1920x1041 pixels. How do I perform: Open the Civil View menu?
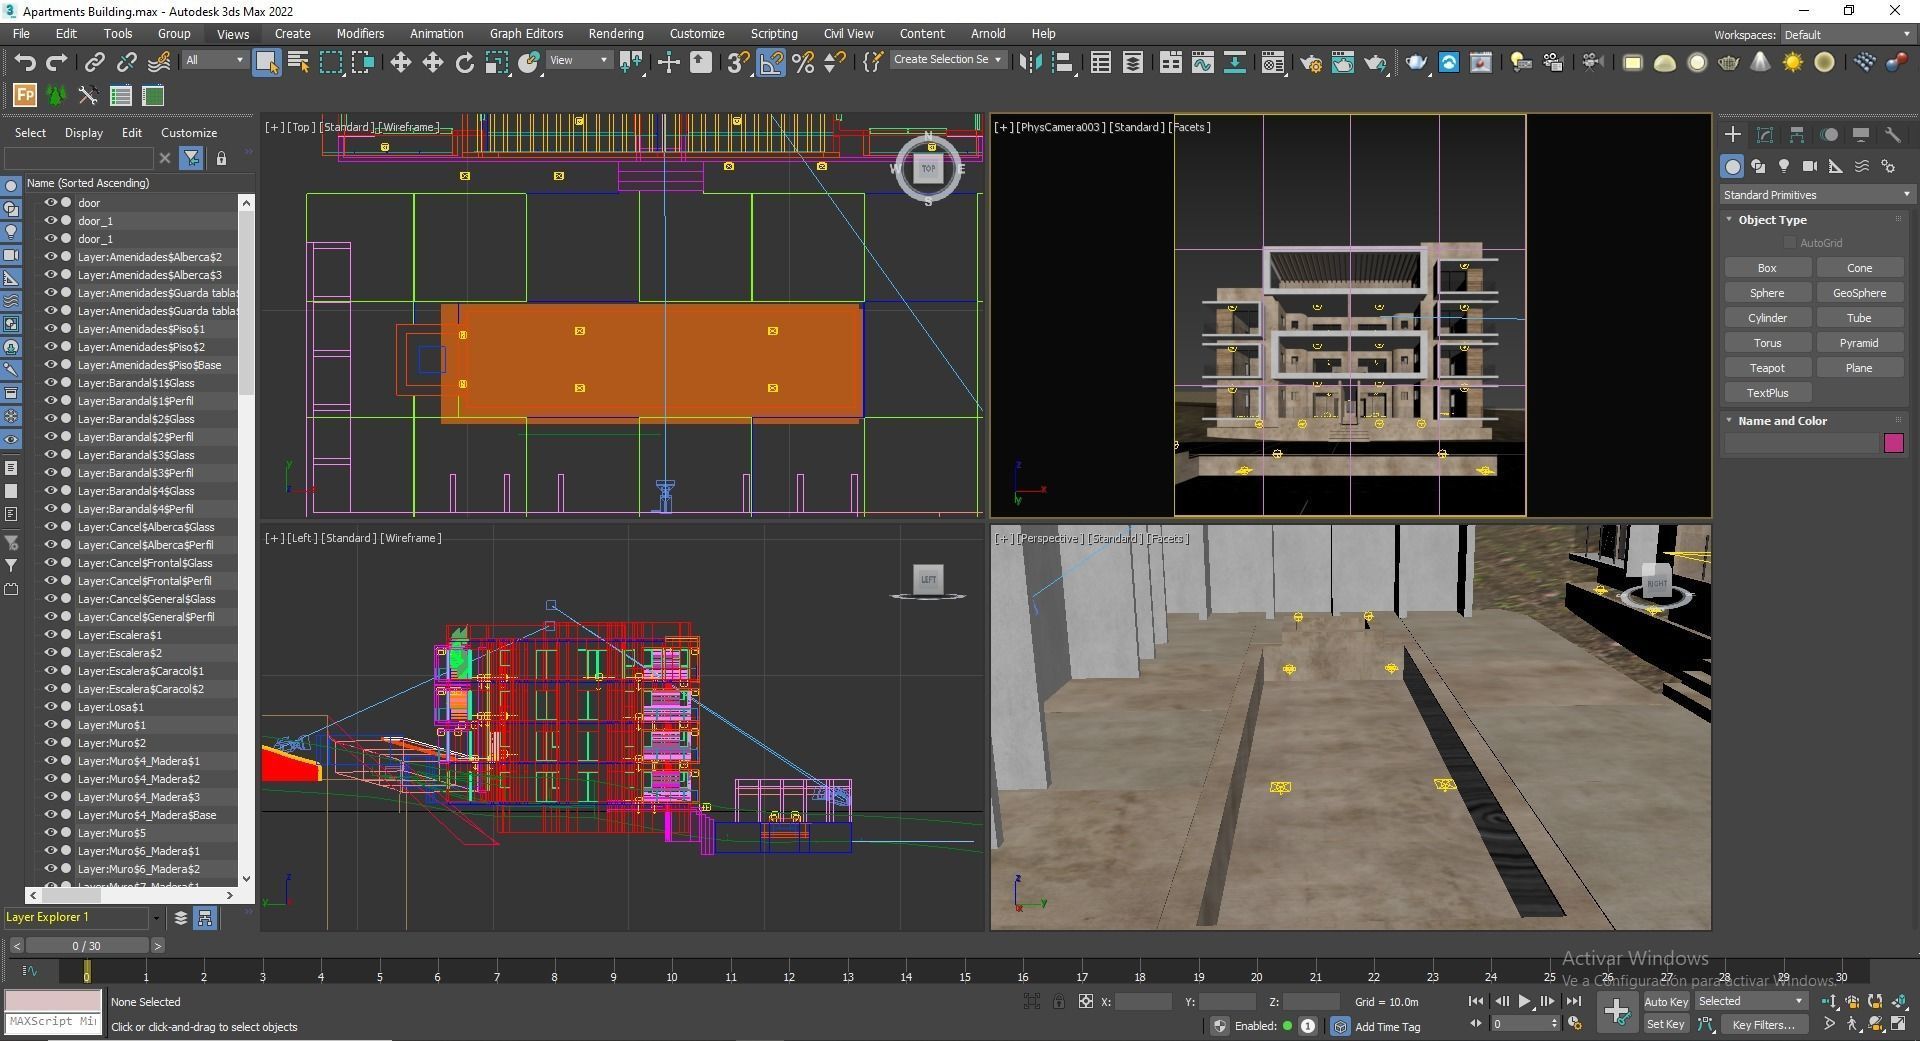click(x=848, y=34)
